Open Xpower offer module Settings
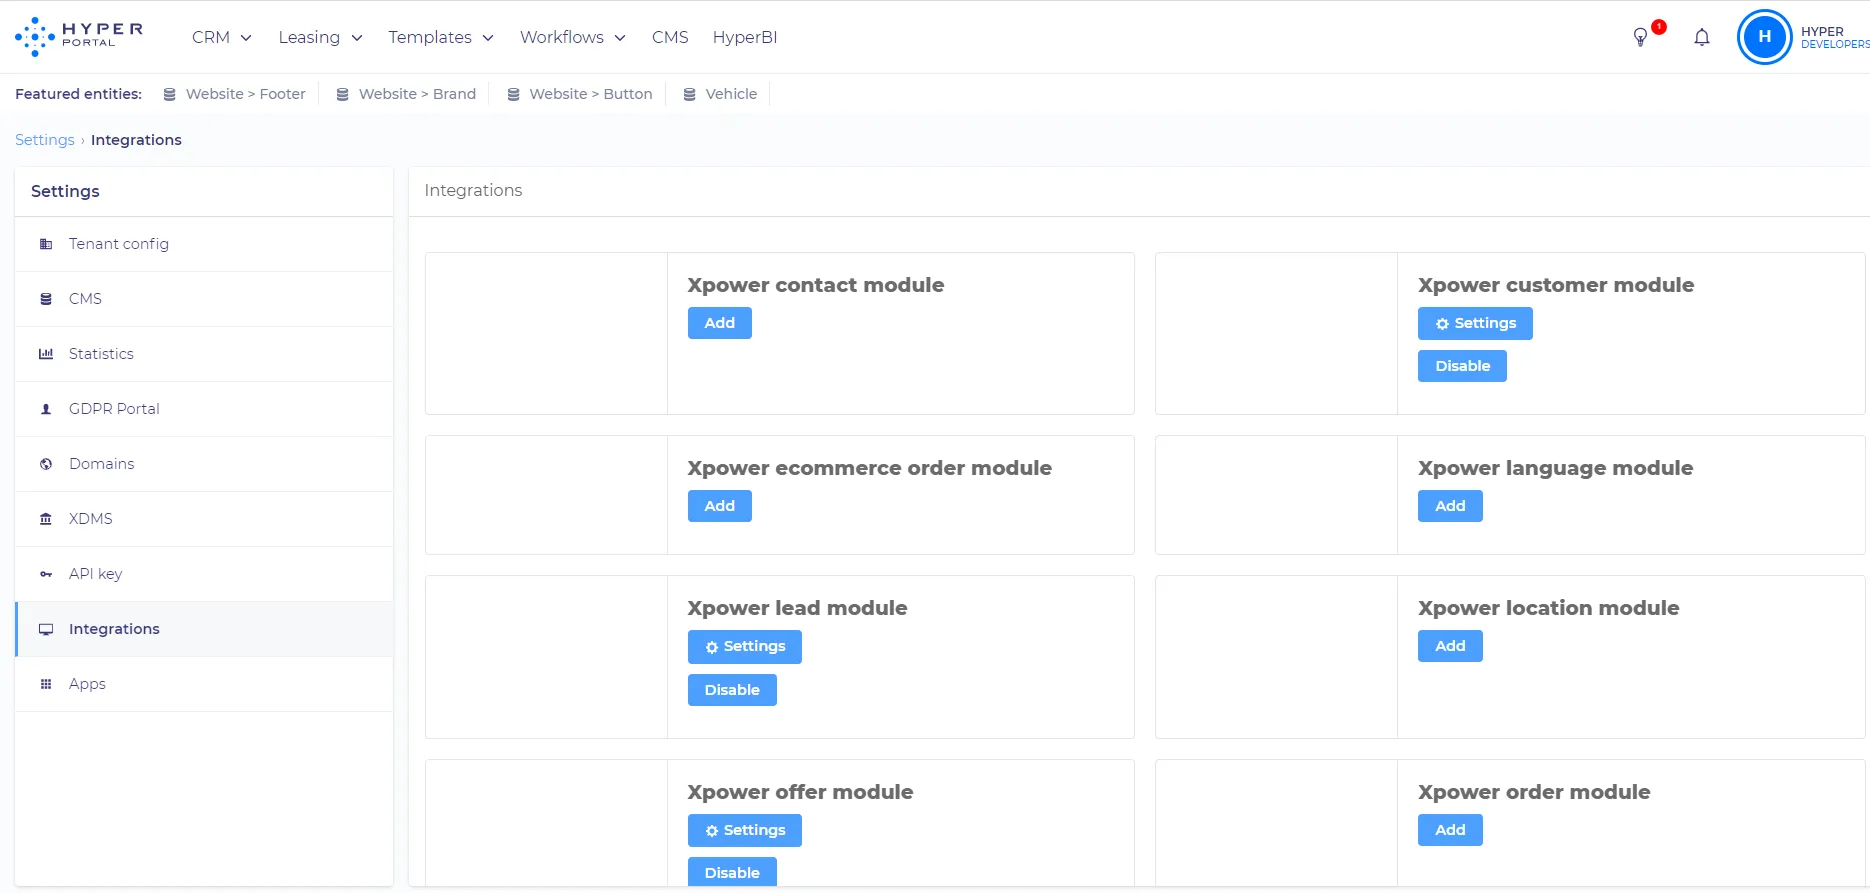This screenshot has height=893, width=1870. (745, 830)
